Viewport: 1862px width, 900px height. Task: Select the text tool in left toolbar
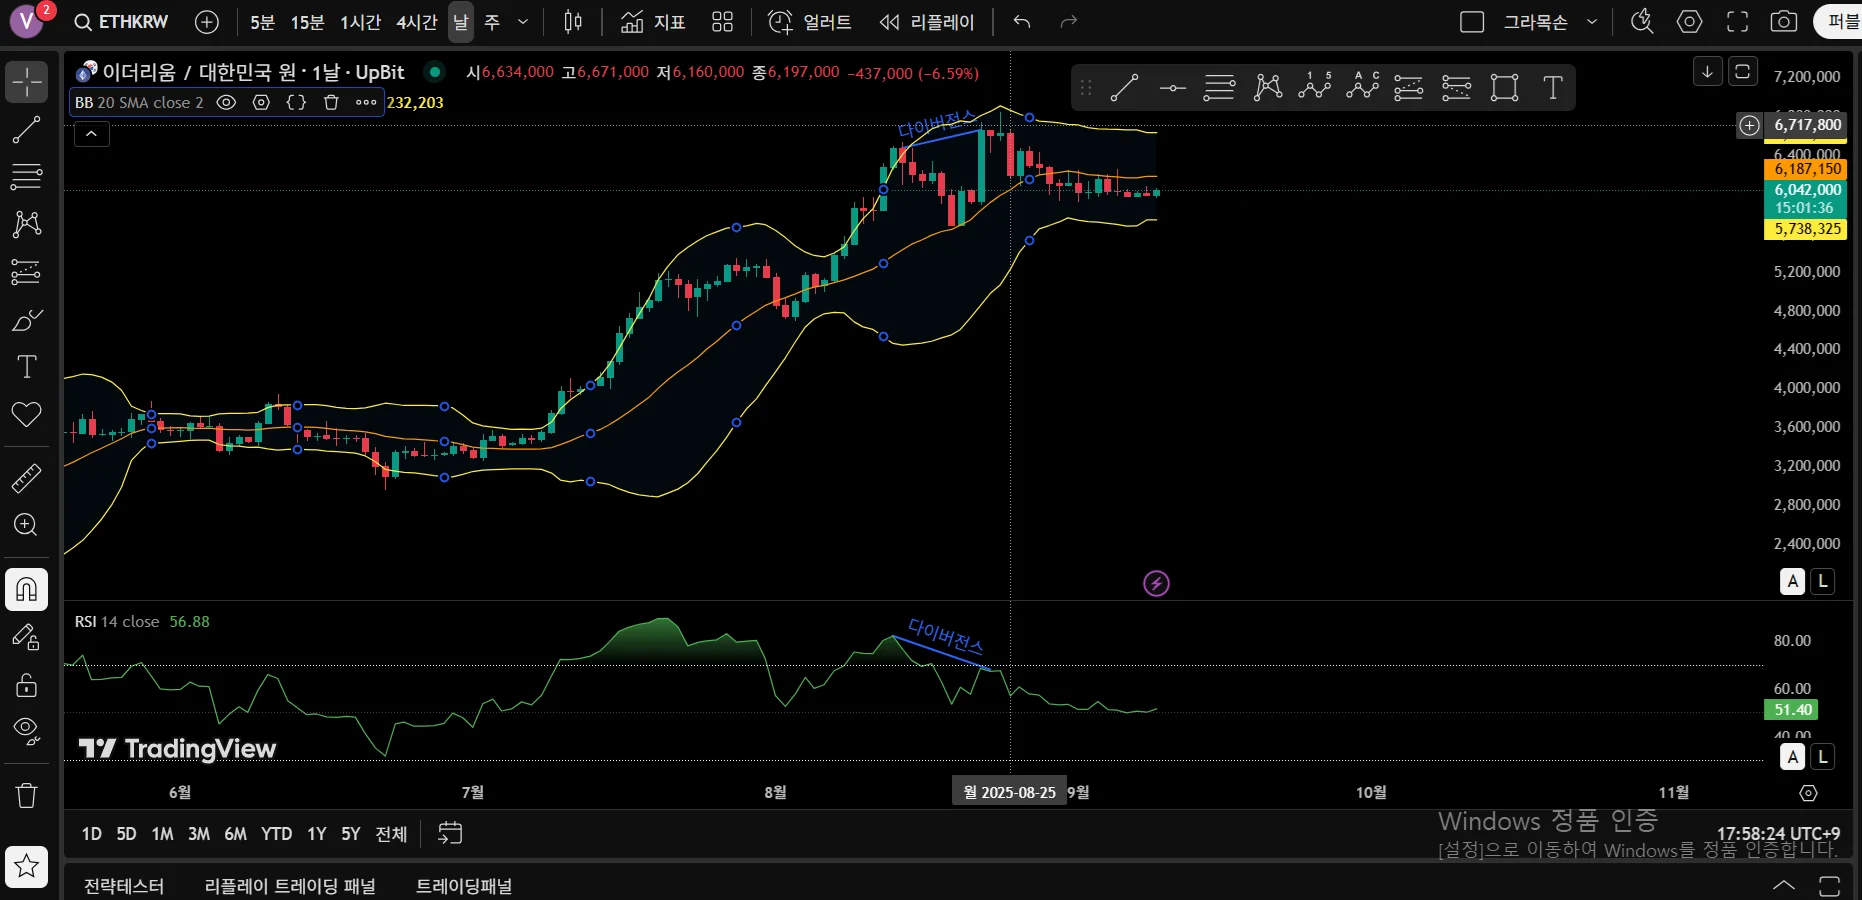click(27, 367)
